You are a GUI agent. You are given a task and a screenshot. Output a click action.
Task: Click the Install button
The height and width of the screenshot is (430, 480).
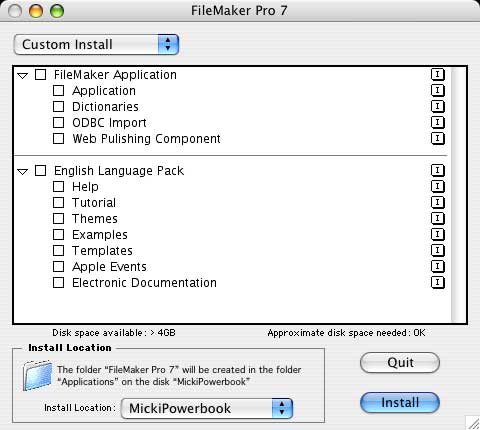(x=400, y=402)
